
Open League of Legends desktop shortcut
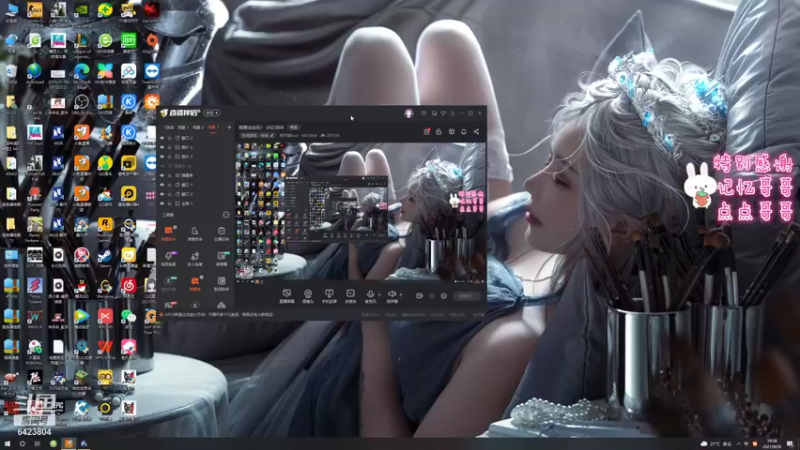(82, 41)
